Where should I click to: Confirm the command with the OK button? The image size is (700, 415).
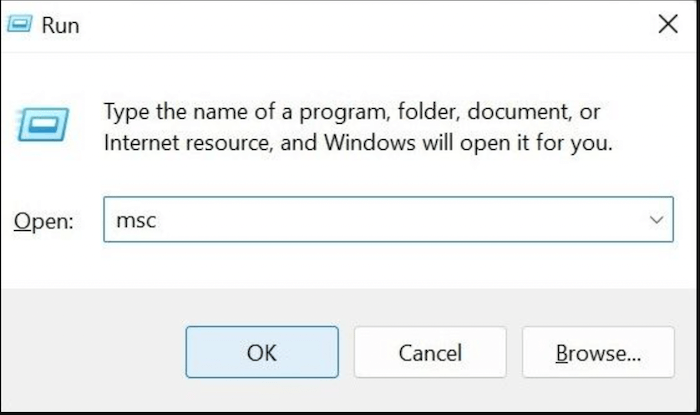[262, 352]
